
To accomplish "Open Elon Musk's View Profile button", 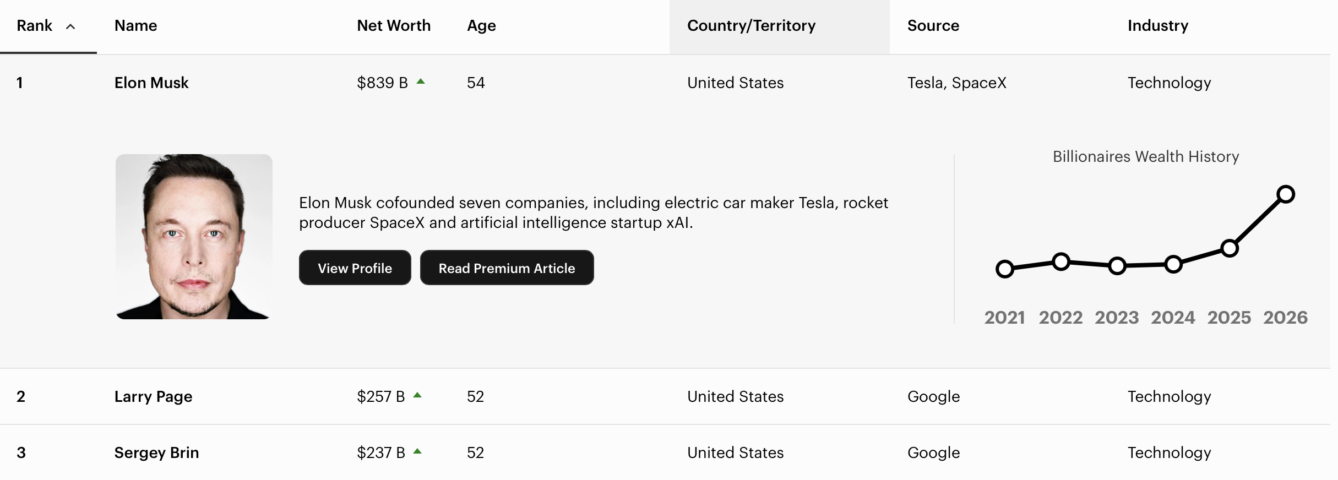I will coord(355,268).
